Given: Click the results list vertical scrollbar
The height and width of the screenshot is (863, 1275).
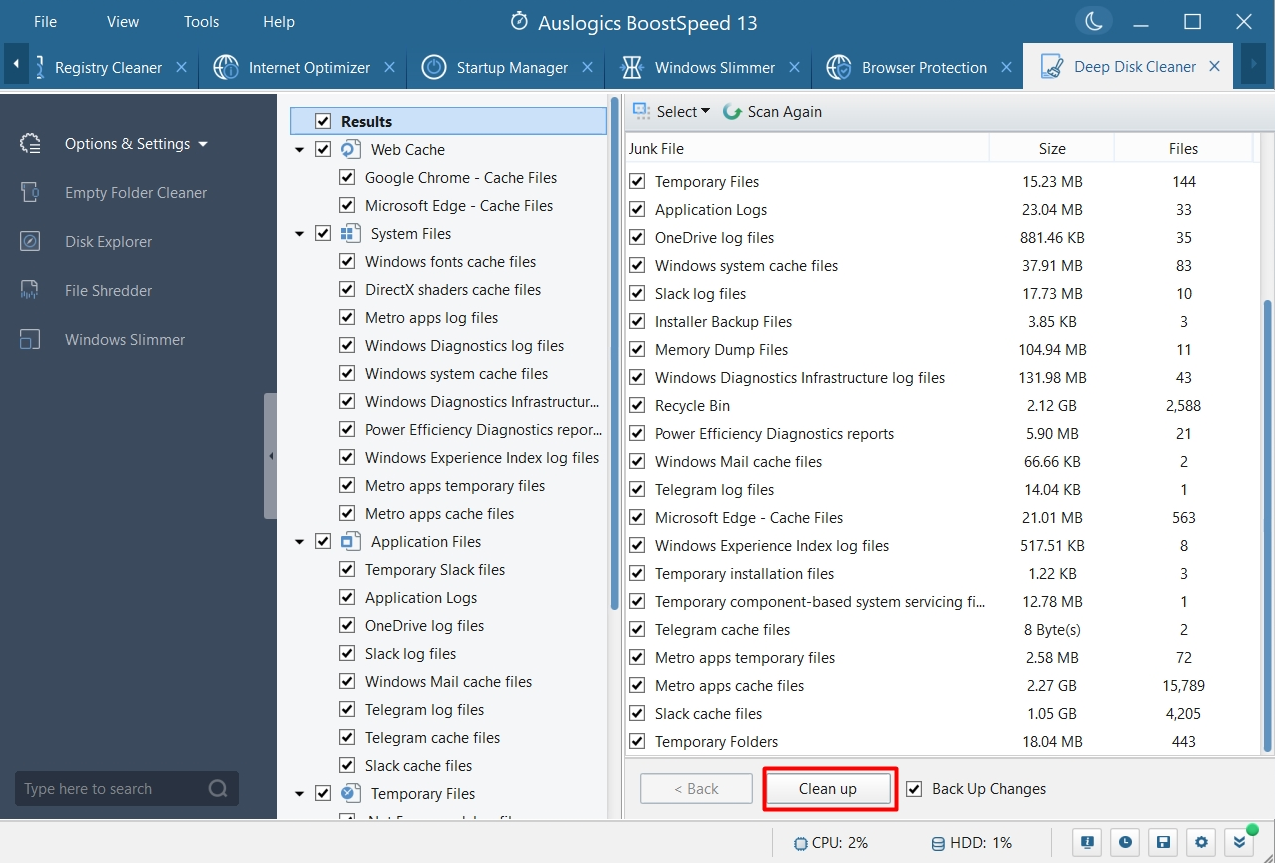Looking at the screenshot, I should pos(1268,525).
